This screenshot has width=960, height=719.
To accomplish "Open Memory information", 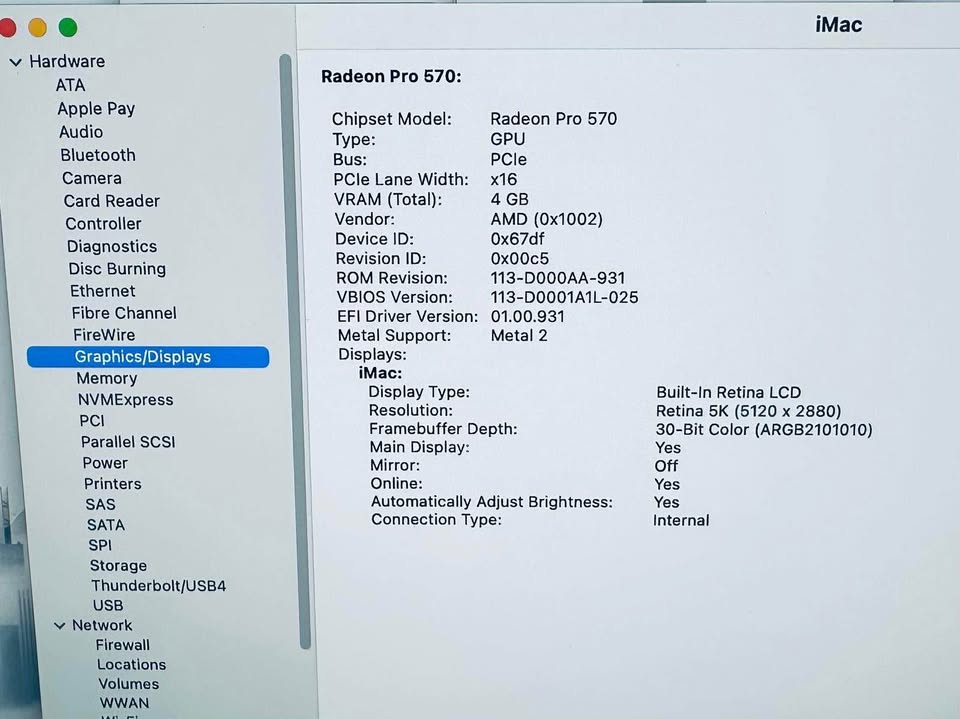I will pyautogui.click(x=107, y=378).
